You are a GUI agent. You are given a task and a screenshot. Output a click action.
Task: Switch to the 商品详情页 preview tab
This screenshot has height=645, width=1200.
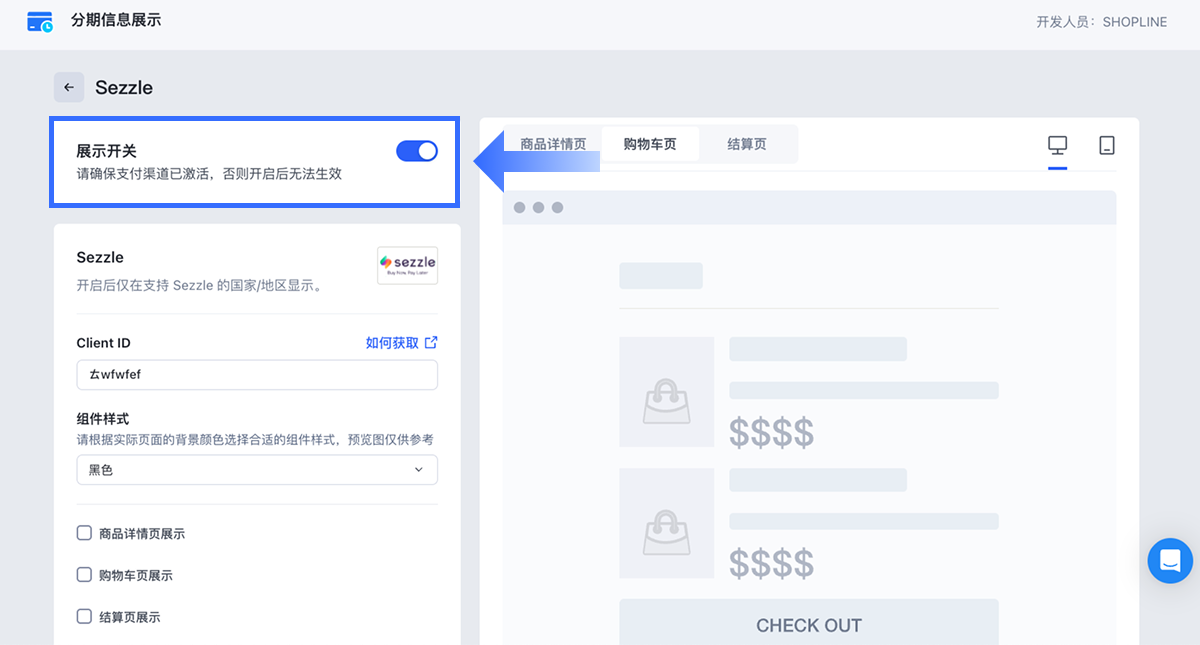pyautogui.click(x=553, y=144)
